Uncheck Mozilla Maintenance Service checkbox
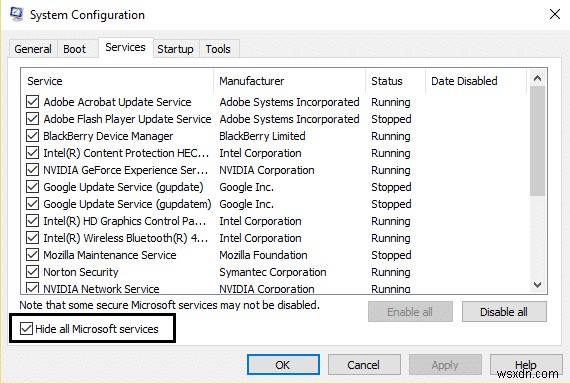 click(32, 255)
